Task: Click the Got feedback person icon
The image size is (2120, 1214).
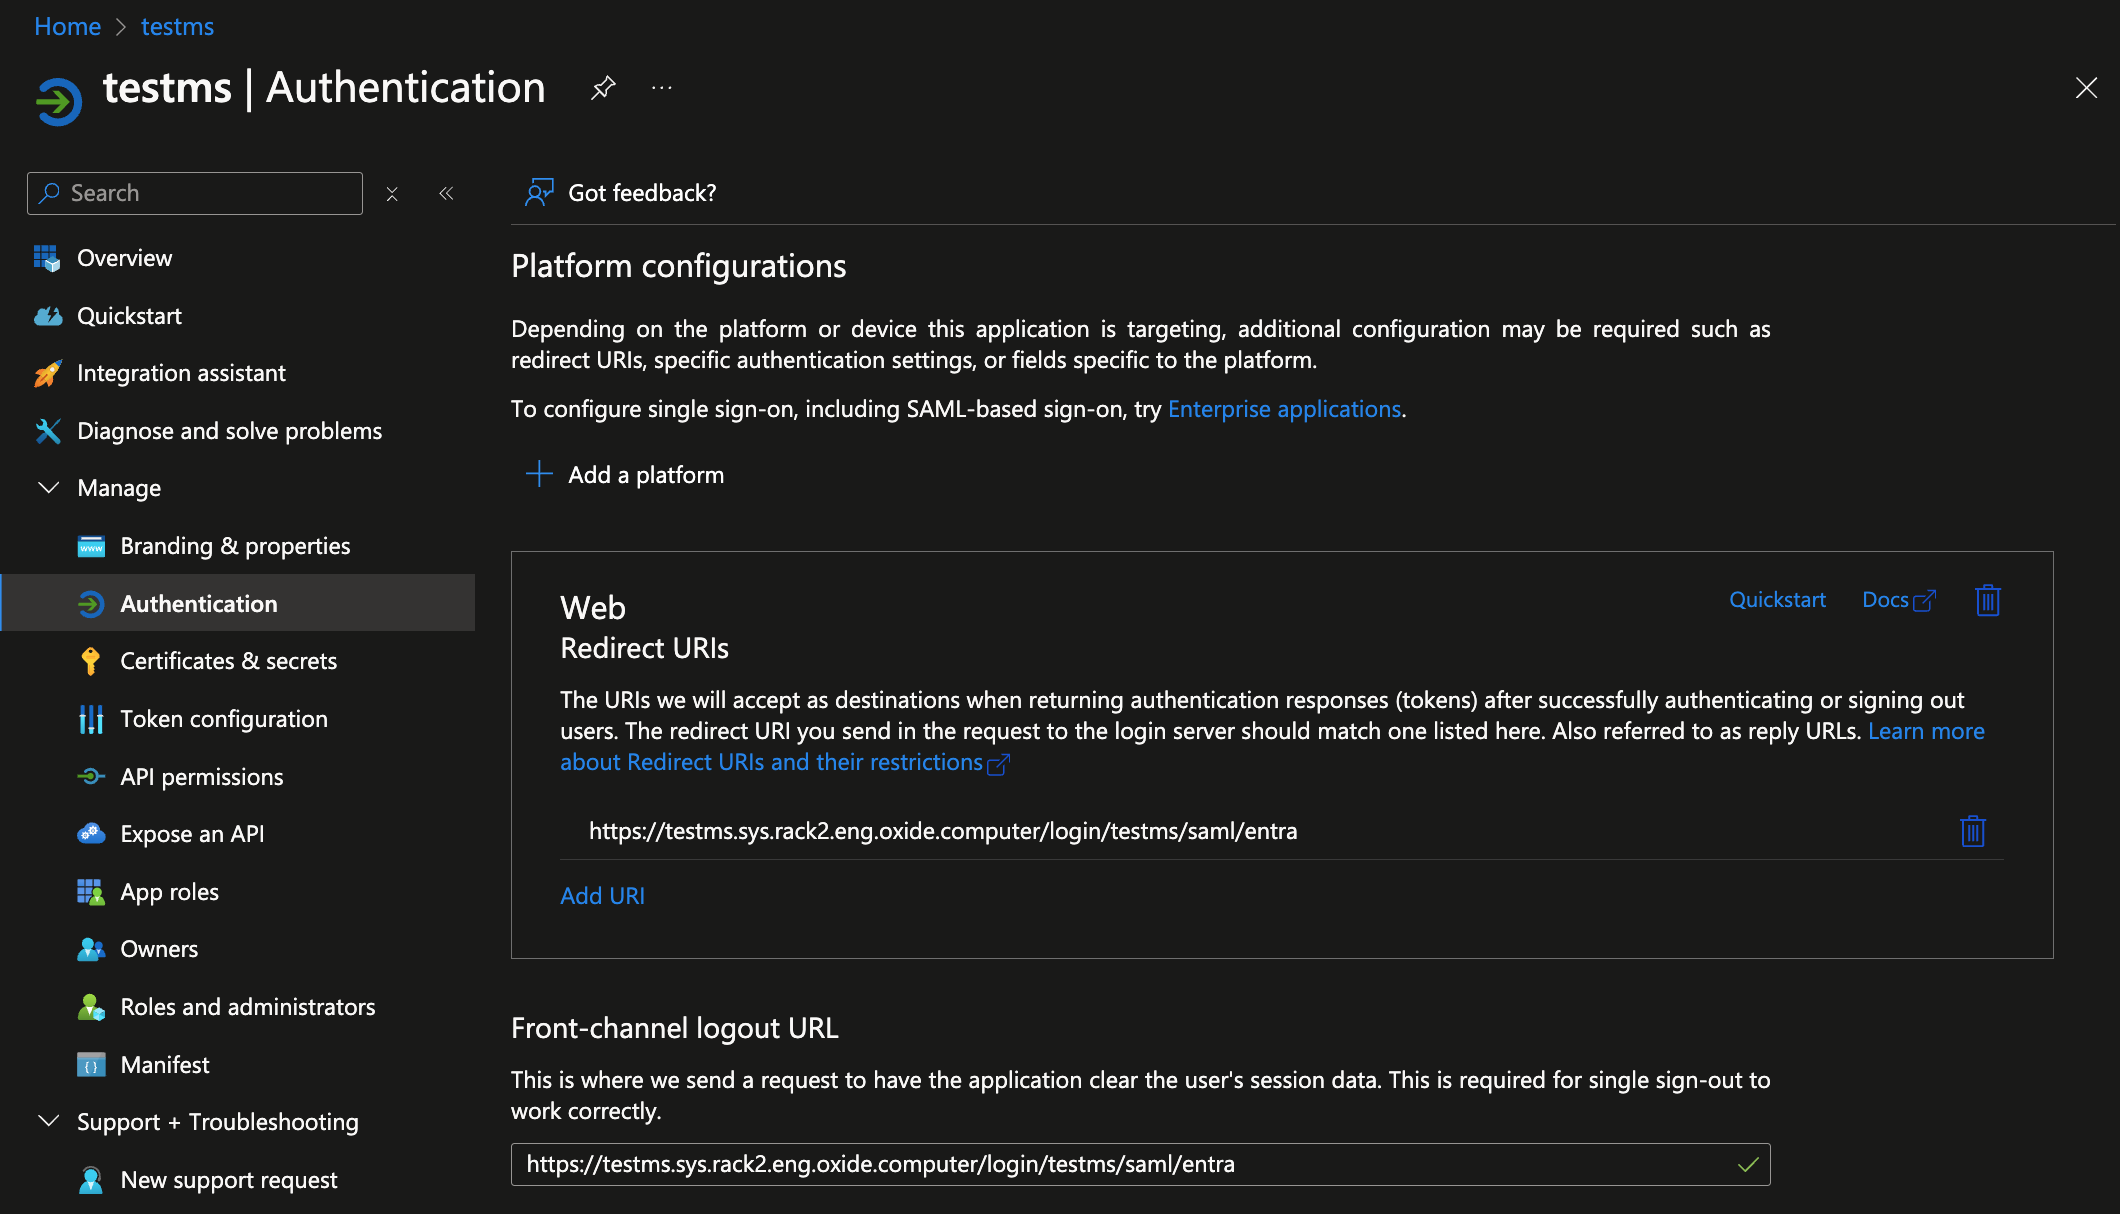Action: [x=539, y=192]
